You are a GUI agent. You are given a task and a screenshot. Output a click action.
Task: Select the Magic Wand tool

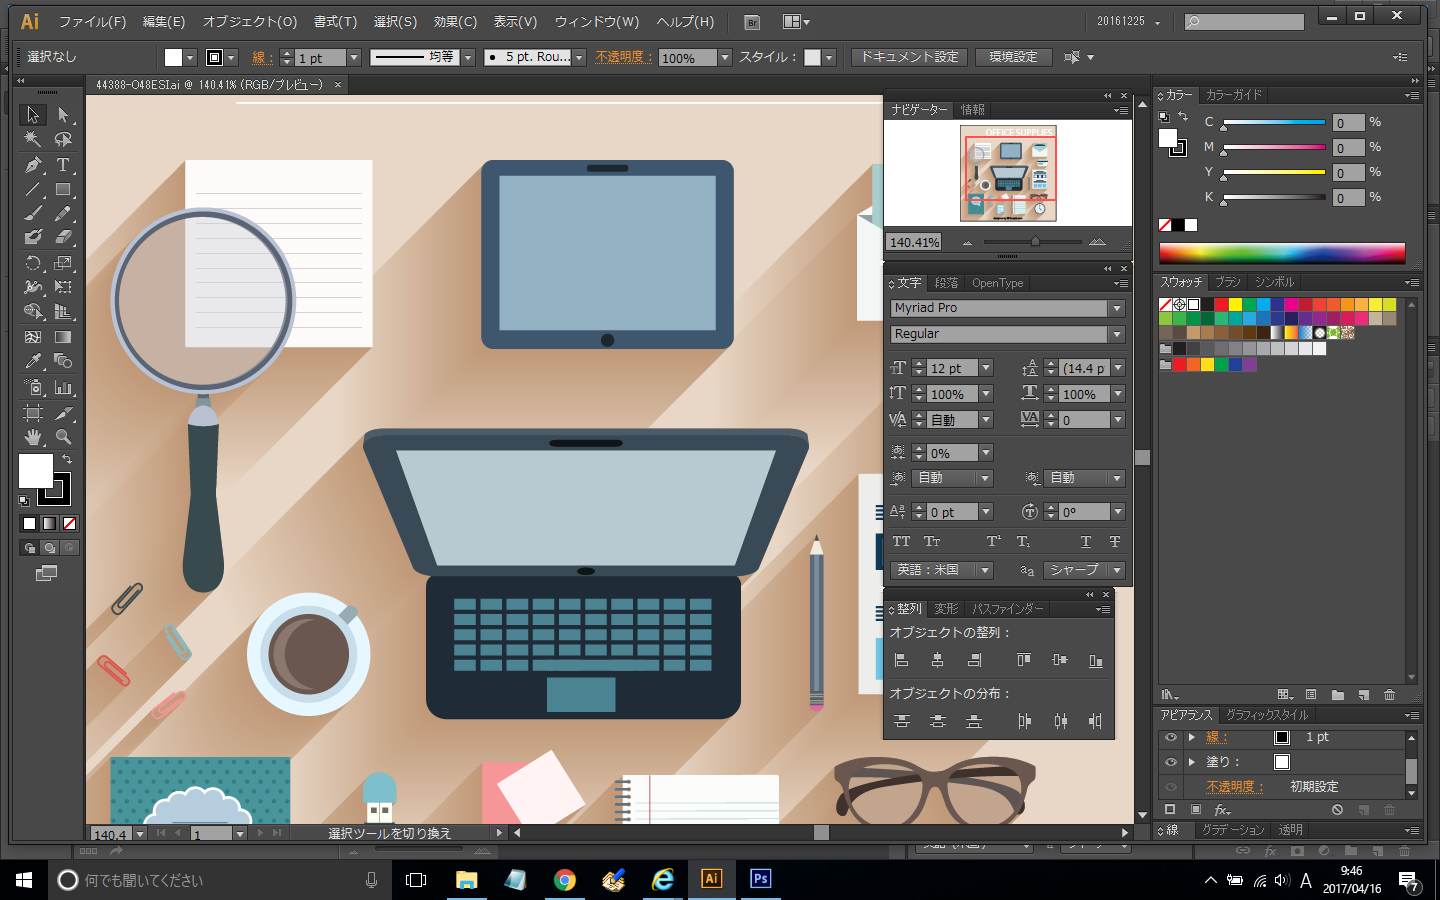click(33, 140)
